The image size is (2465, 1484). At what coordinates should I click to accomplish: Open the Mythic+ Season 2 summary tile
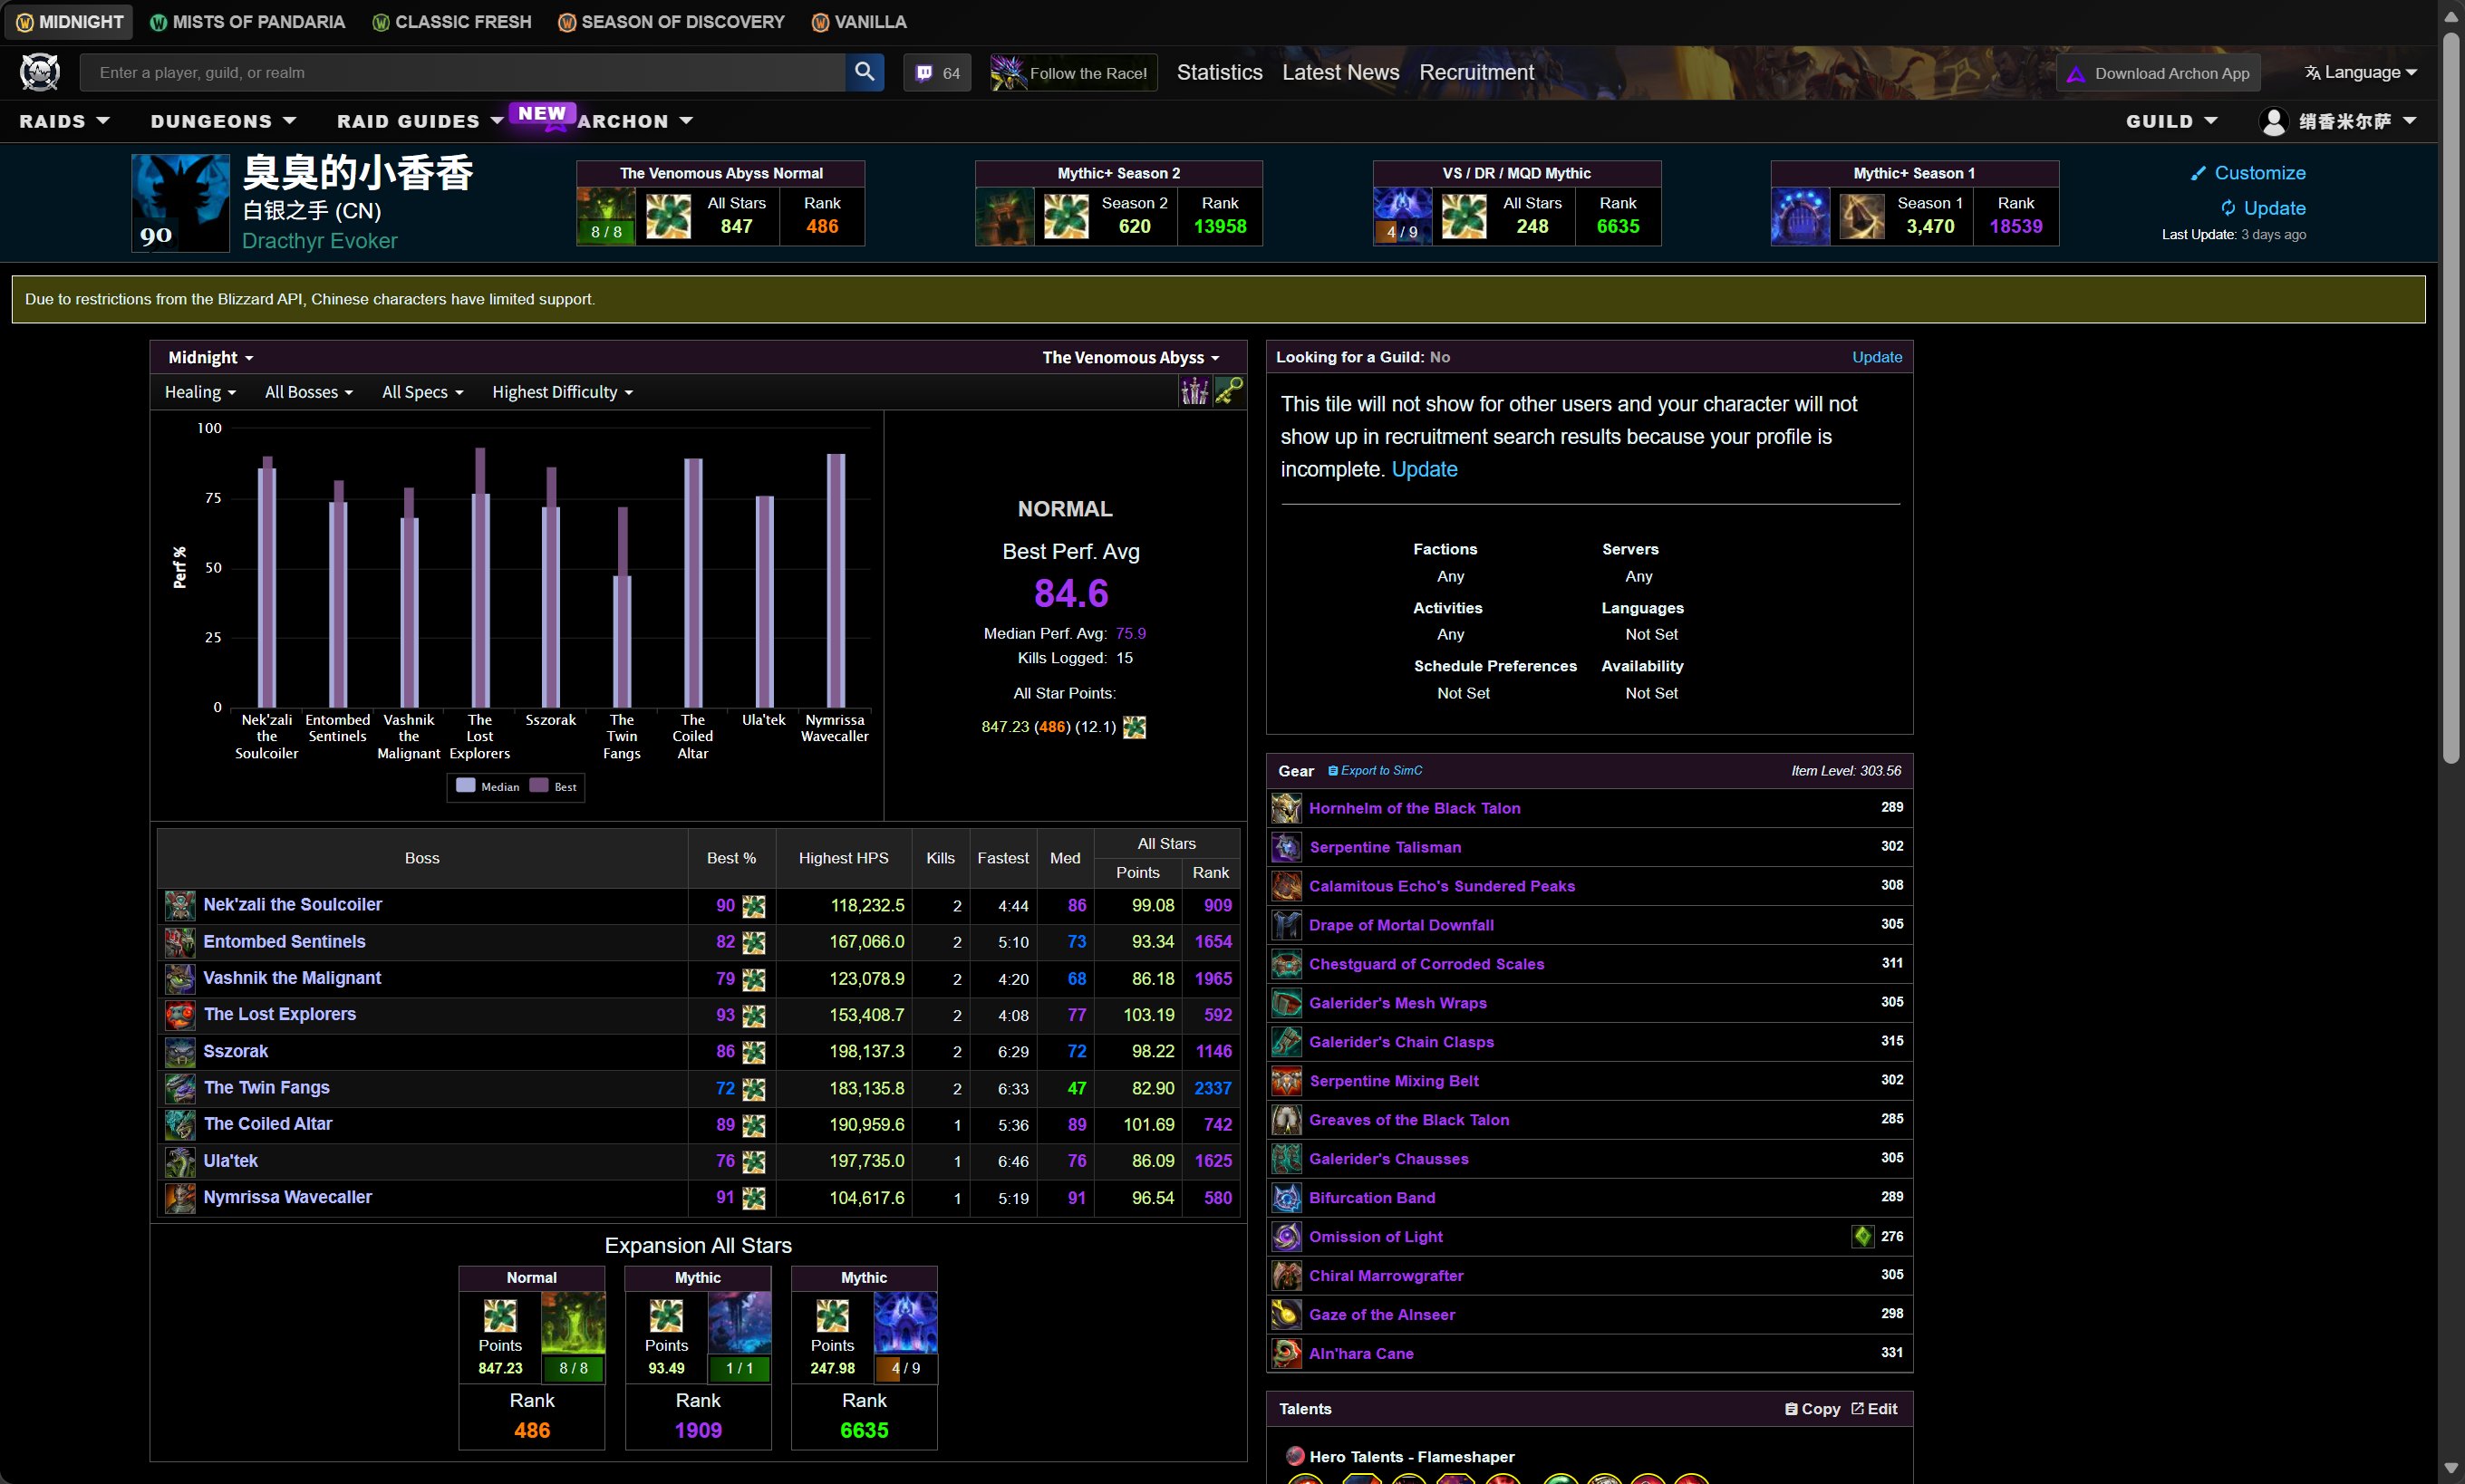click(x=1118, y=203)
